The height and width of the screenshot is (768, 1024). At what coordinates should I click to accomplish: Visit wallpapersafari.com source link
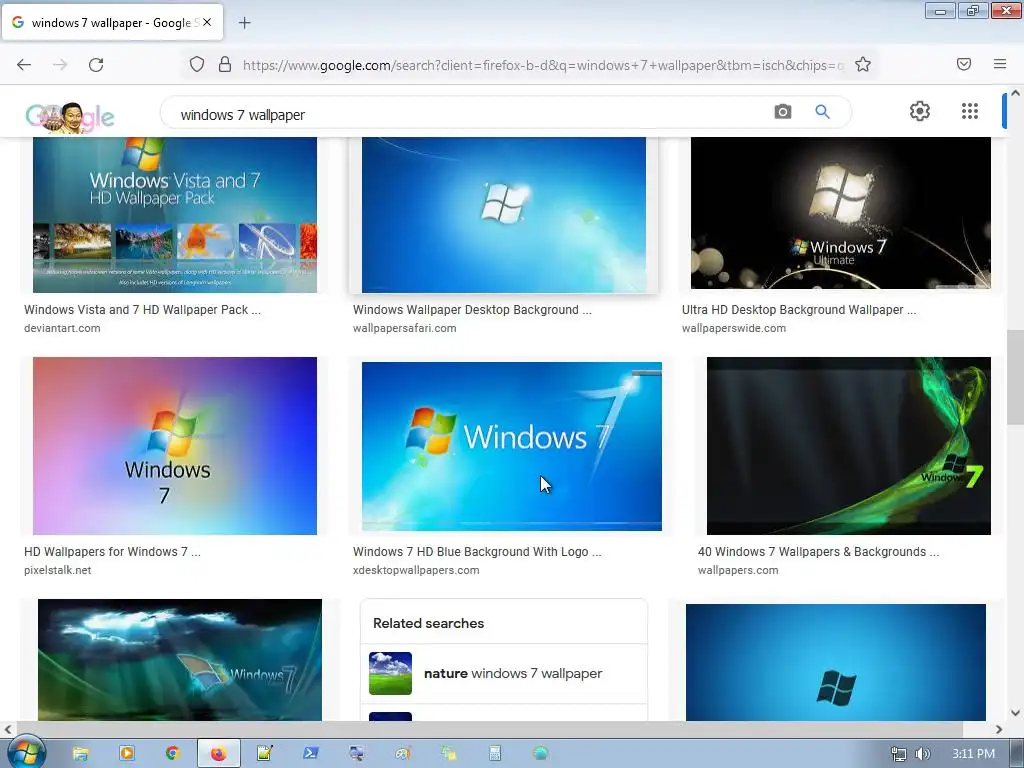point(404,328)
